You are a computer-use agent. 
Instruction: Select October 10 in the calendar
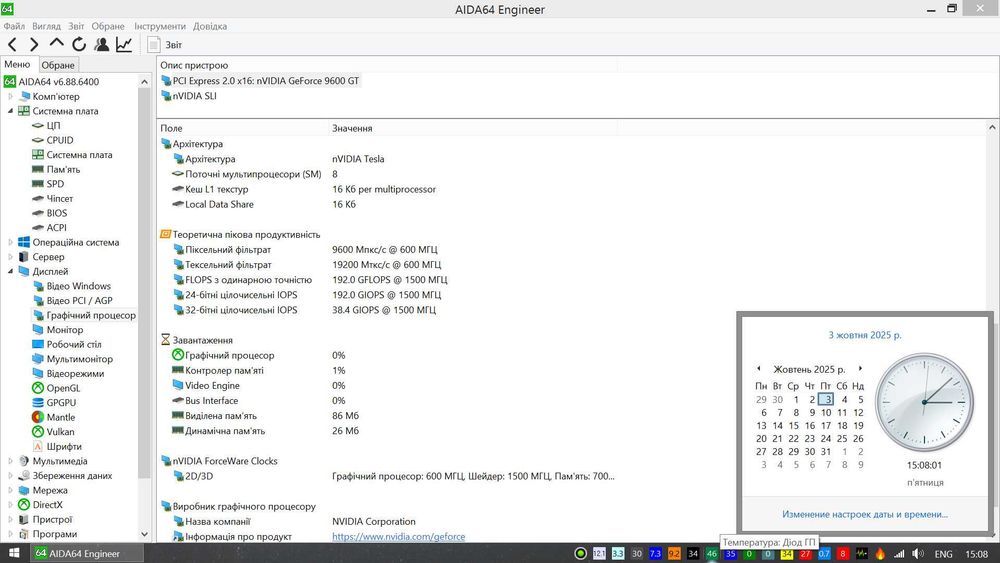click(x=826, y=413)
